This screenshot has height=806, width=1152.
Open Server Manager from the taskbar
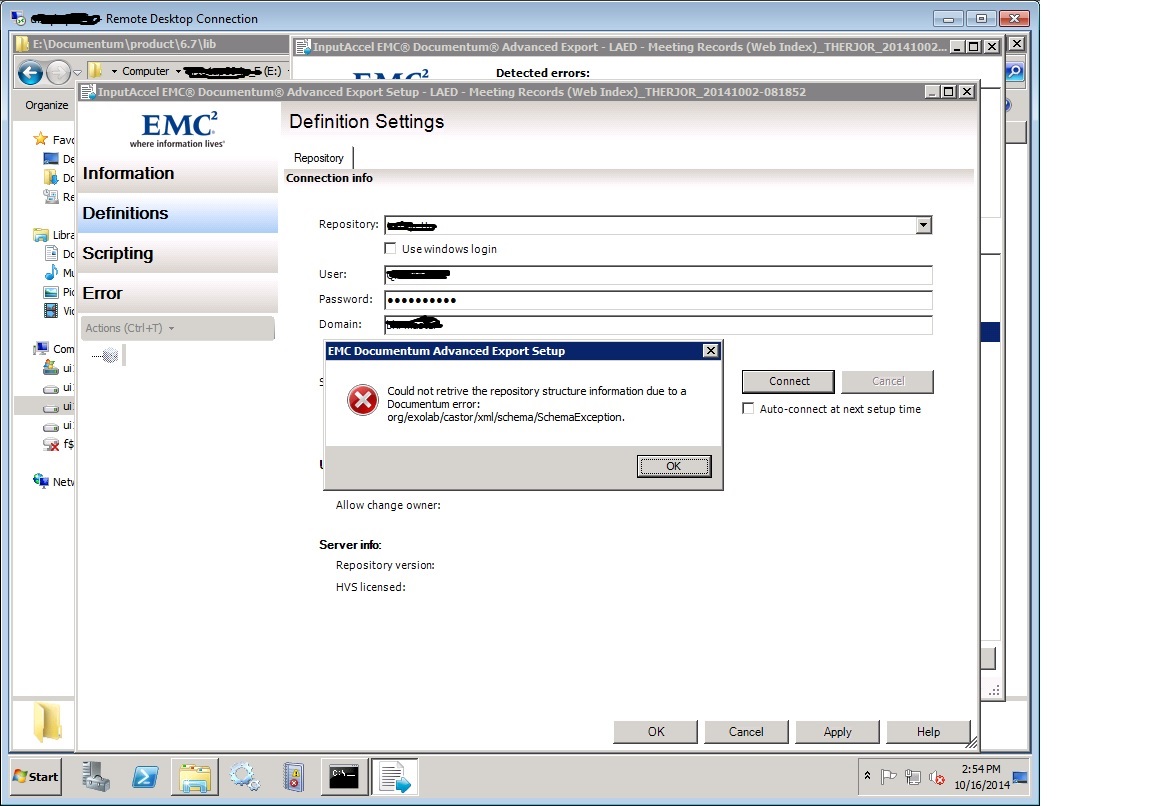coord(96,777)
